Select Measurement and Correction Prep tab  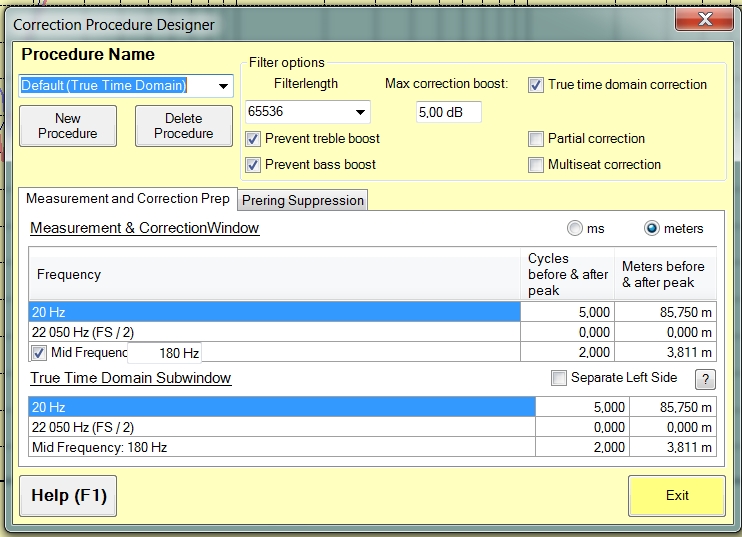pos(127,199)
